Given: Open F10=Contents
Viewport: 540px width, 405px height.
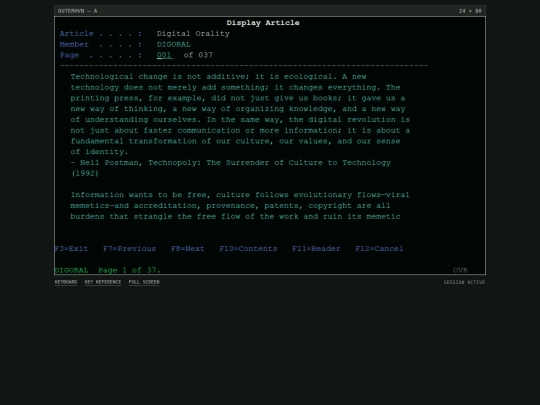Looking at the screenshot, I should pos(248,249).
